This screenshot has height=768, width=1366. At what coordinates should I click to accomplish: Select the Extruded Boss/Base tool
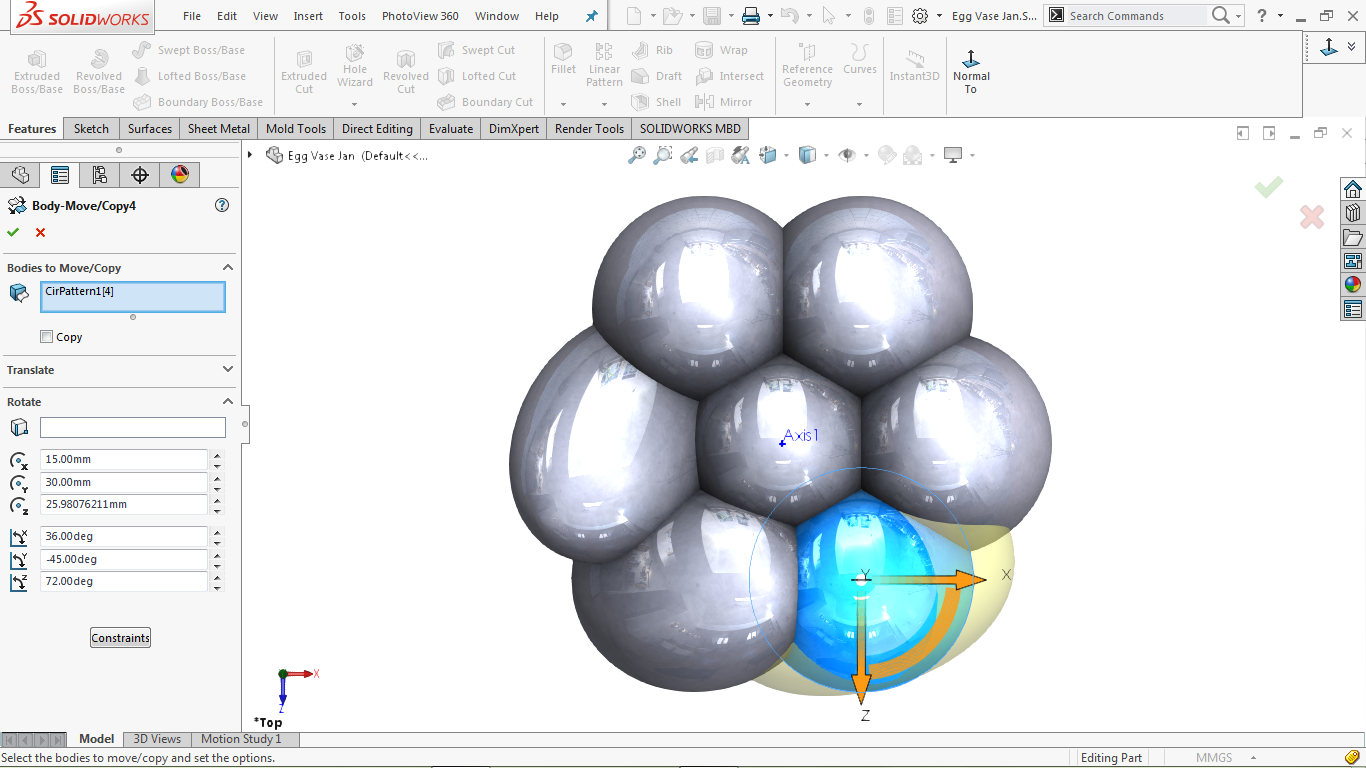pyautogui.click(x=36, y=70)
